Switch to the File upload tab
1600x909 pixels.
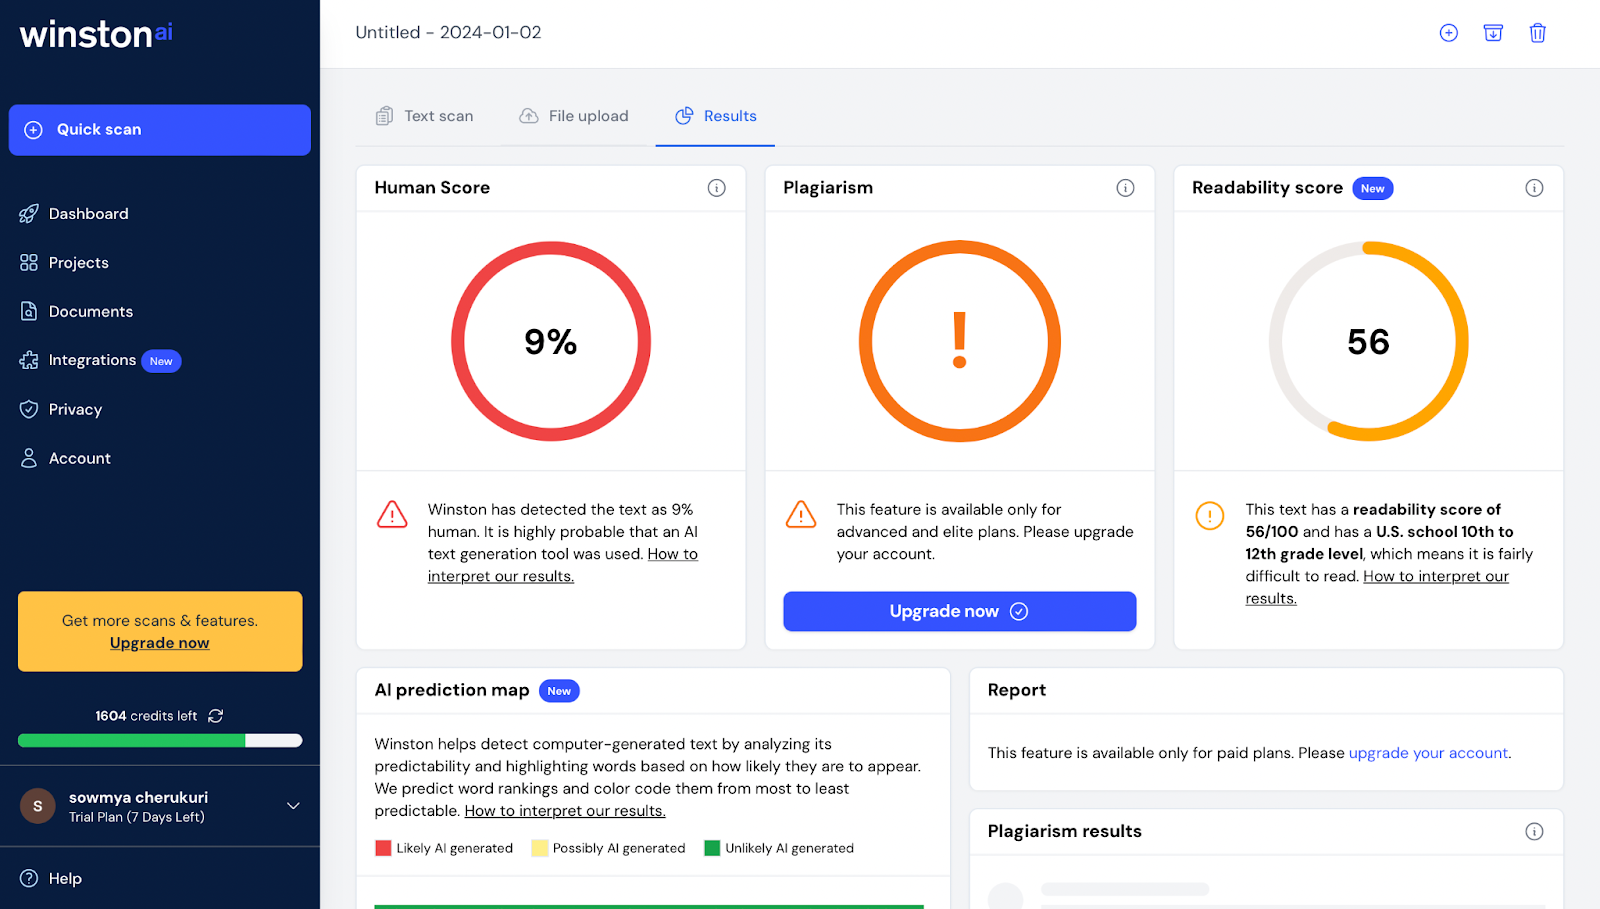(x=574, y=116)
